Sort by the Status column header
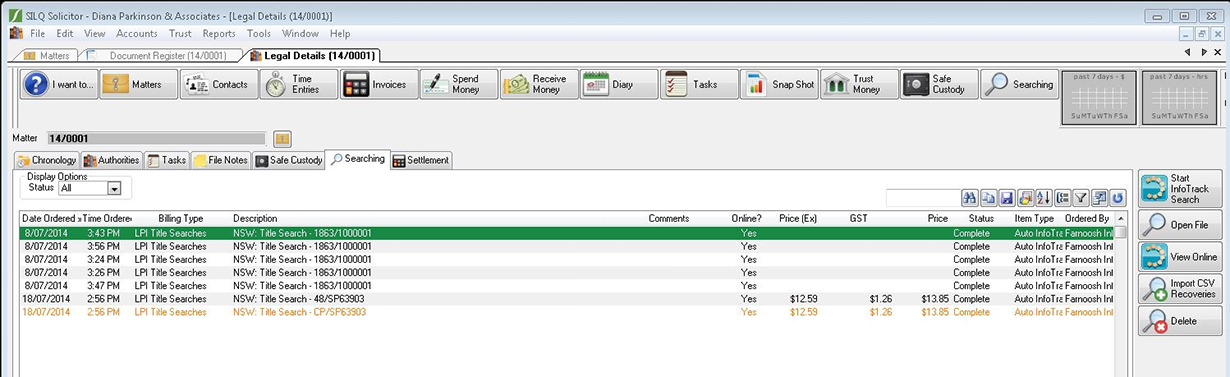 tap(980, 218)
